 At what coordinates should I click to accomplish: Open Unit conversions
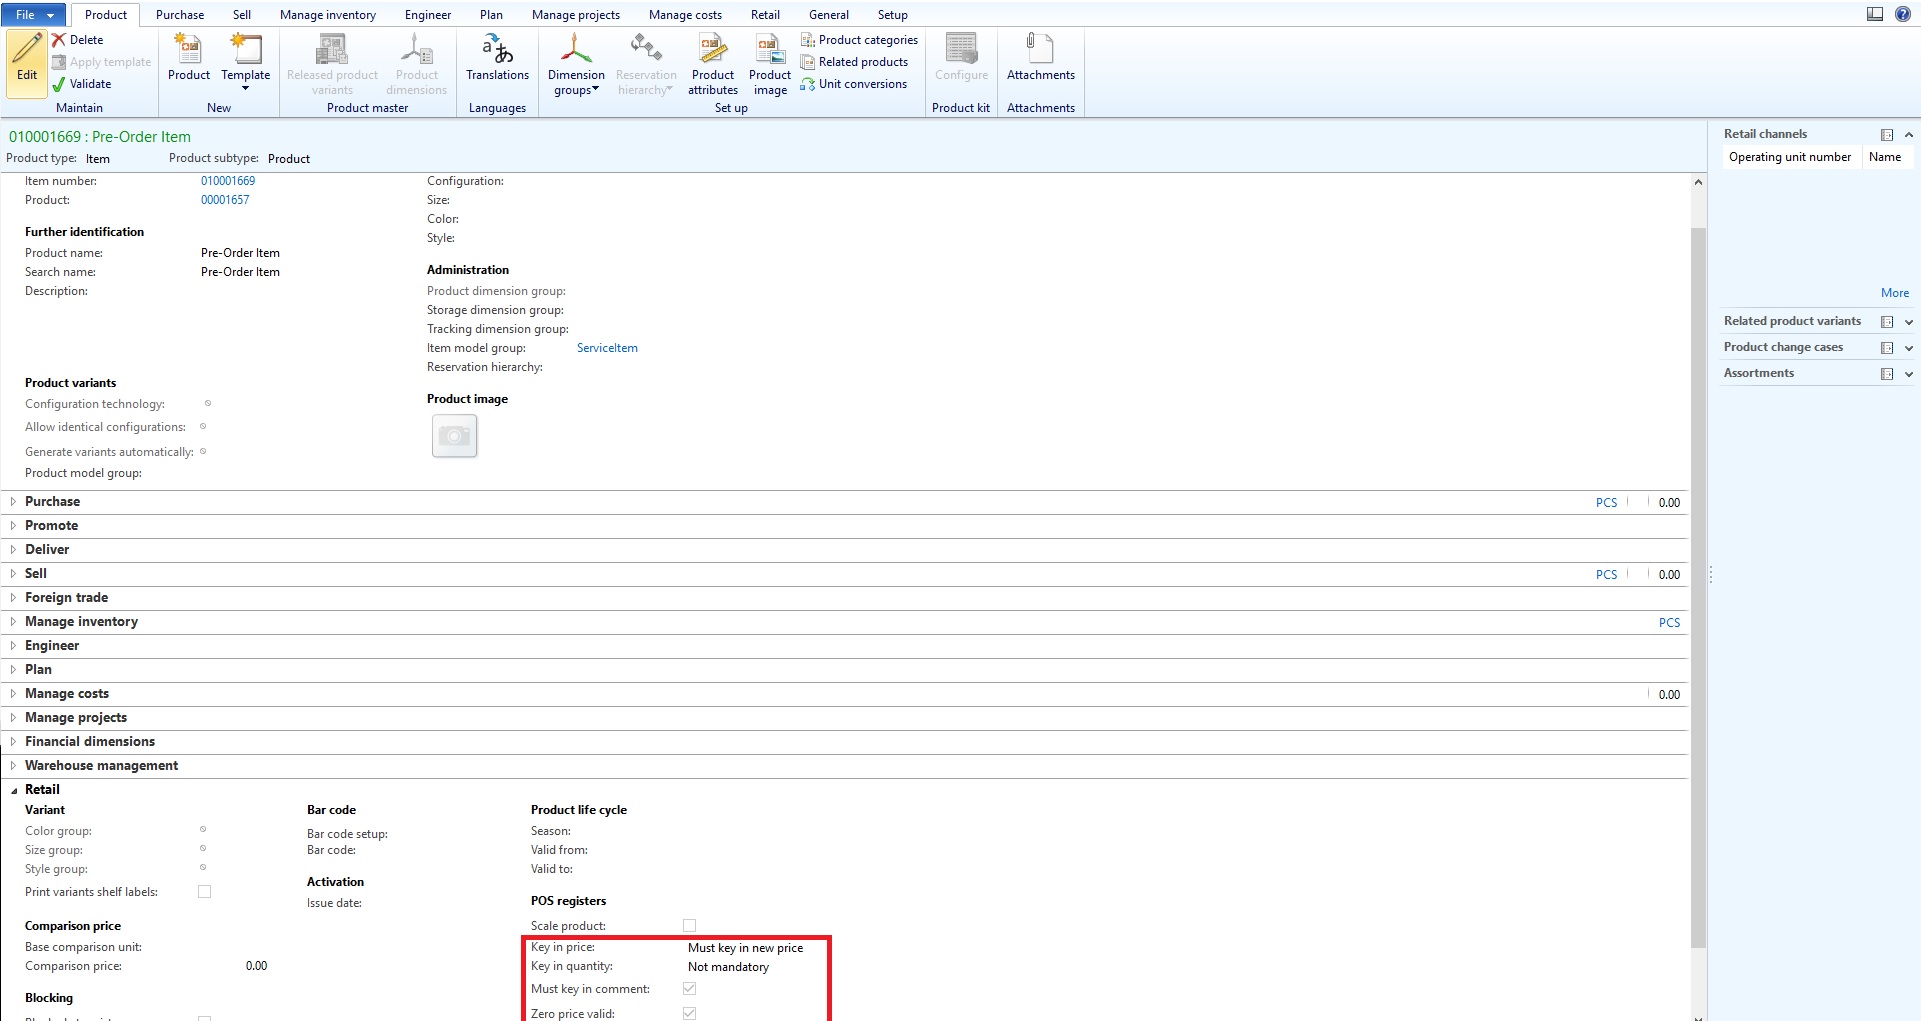(853, 84)
